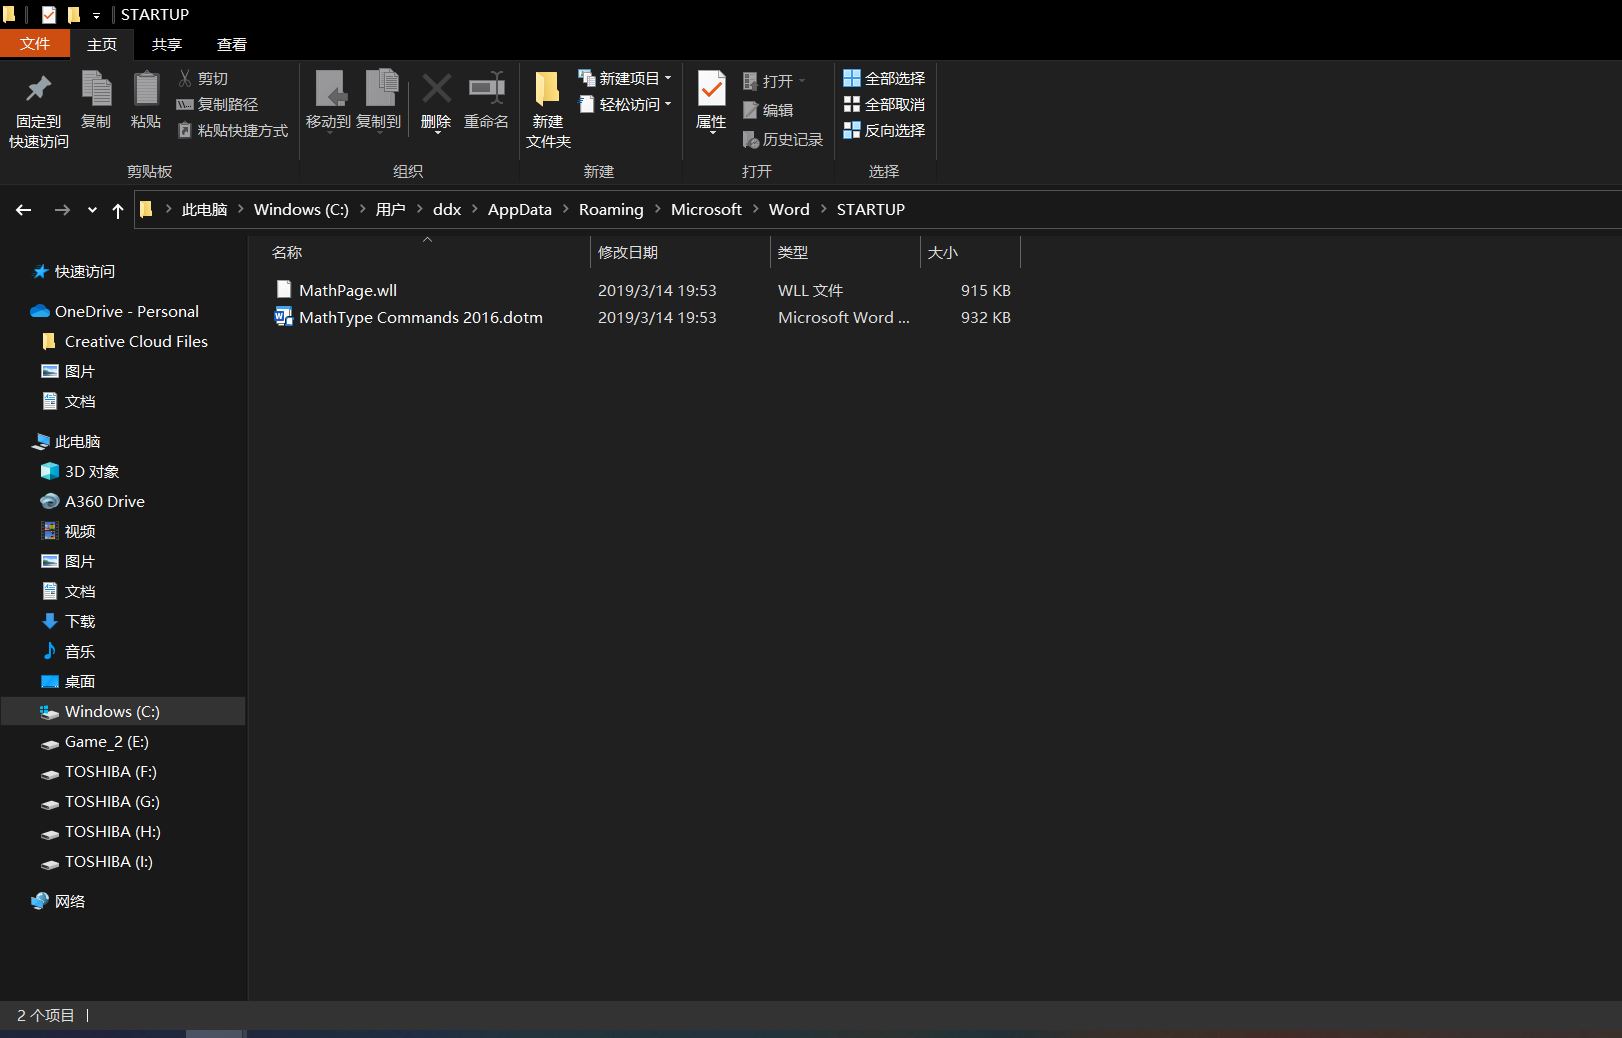Click the Open (打开) ribbon command
The height and width of the screenshot is (1038, 1622).
pos(774,81)
